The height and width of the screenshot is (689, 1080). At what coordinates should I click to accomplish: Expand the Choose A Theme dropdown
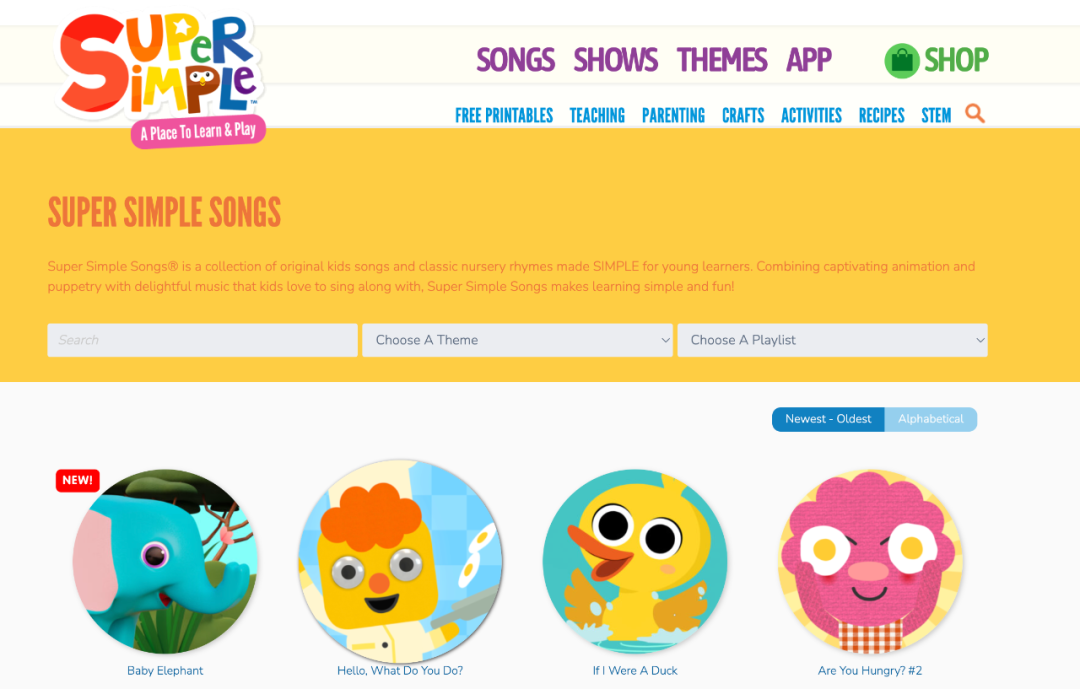[x=517, y=340]
